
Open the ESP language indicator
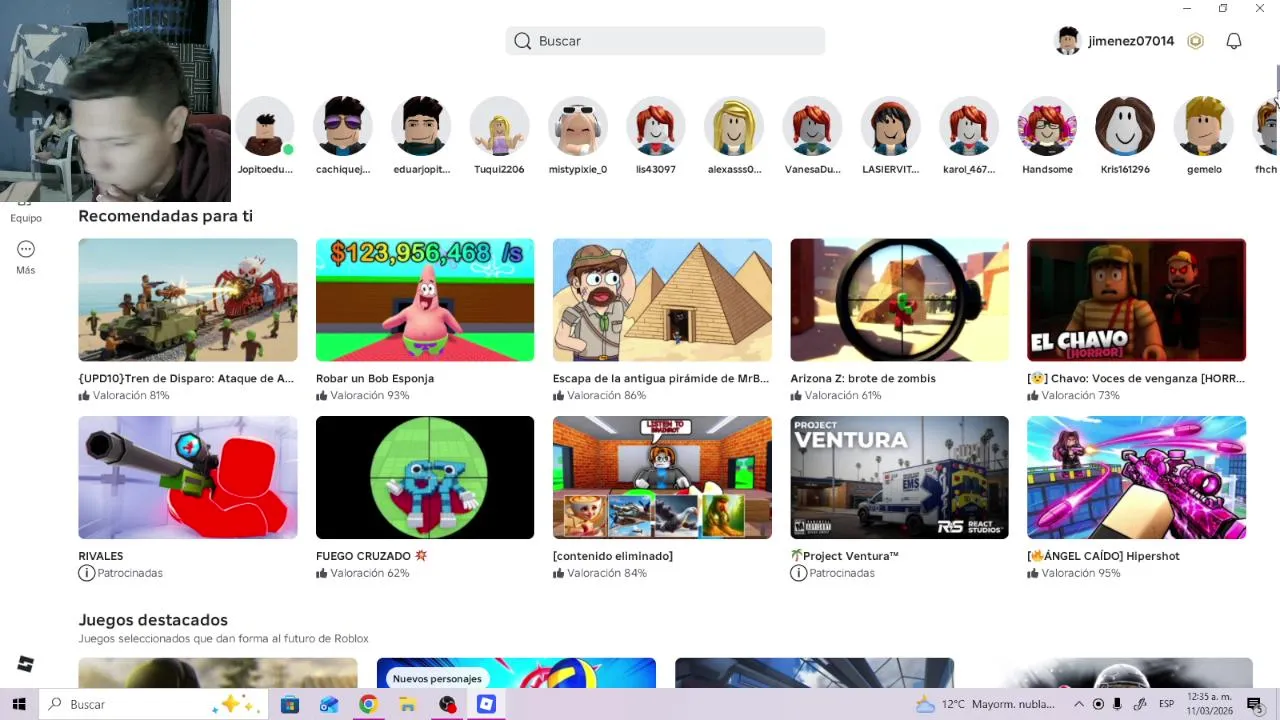coord(1166,704)
